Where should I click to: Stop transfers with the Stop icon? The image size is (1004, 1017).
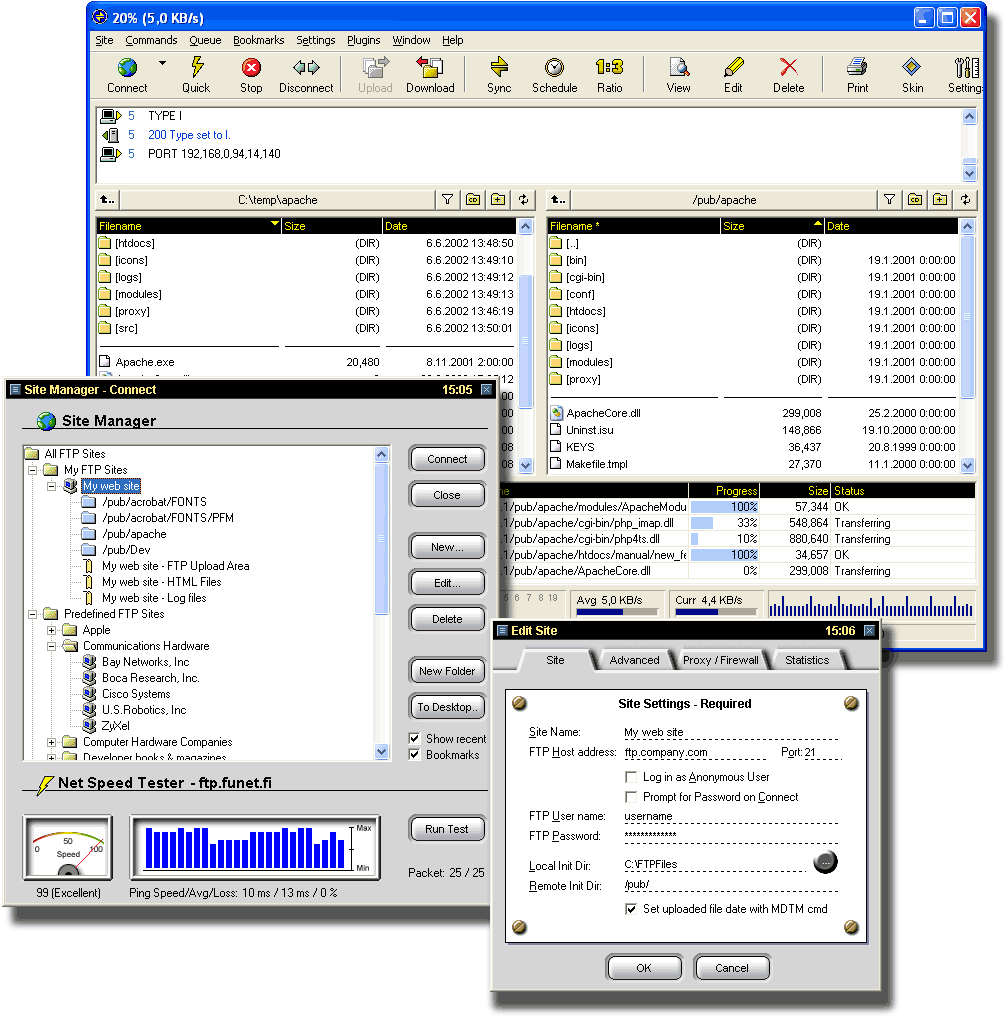251,67
